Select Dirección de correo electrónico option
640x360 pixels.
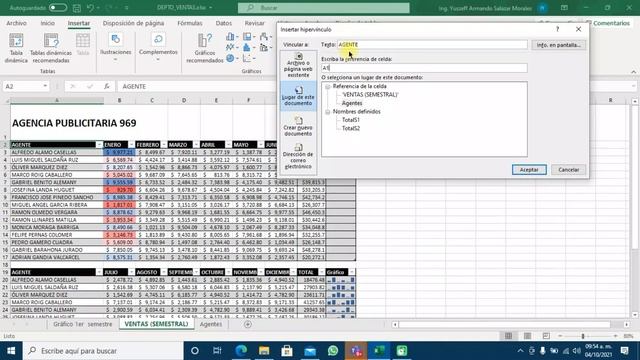(298, 156)
